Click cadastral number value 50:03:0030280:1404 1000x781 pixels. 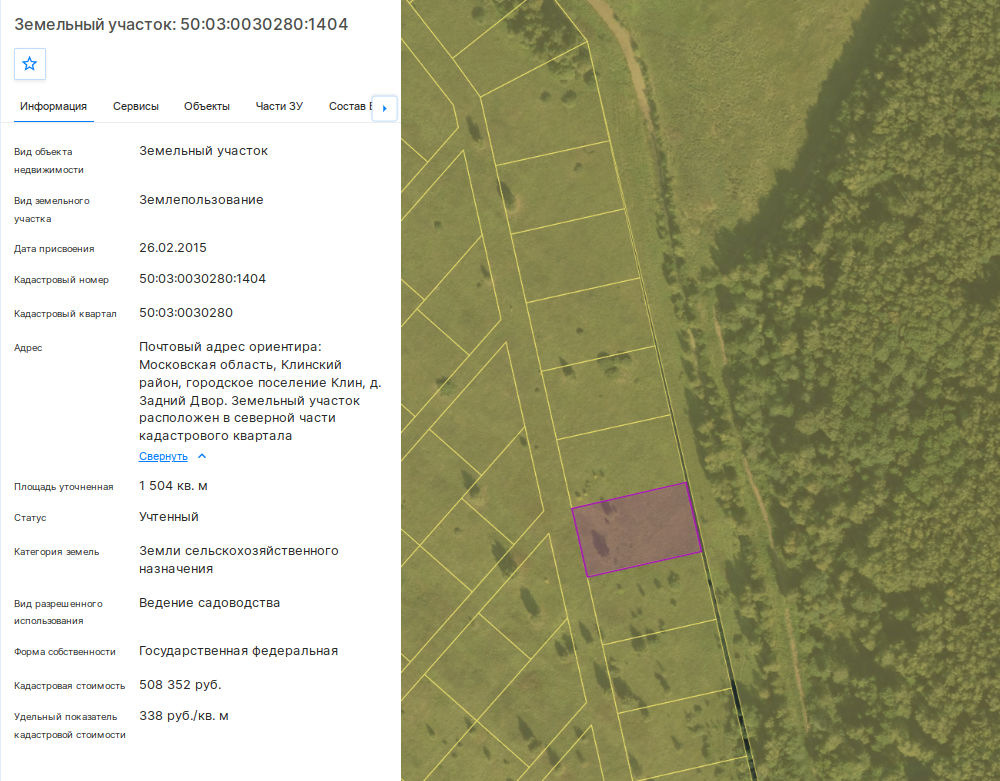[202, 279]
